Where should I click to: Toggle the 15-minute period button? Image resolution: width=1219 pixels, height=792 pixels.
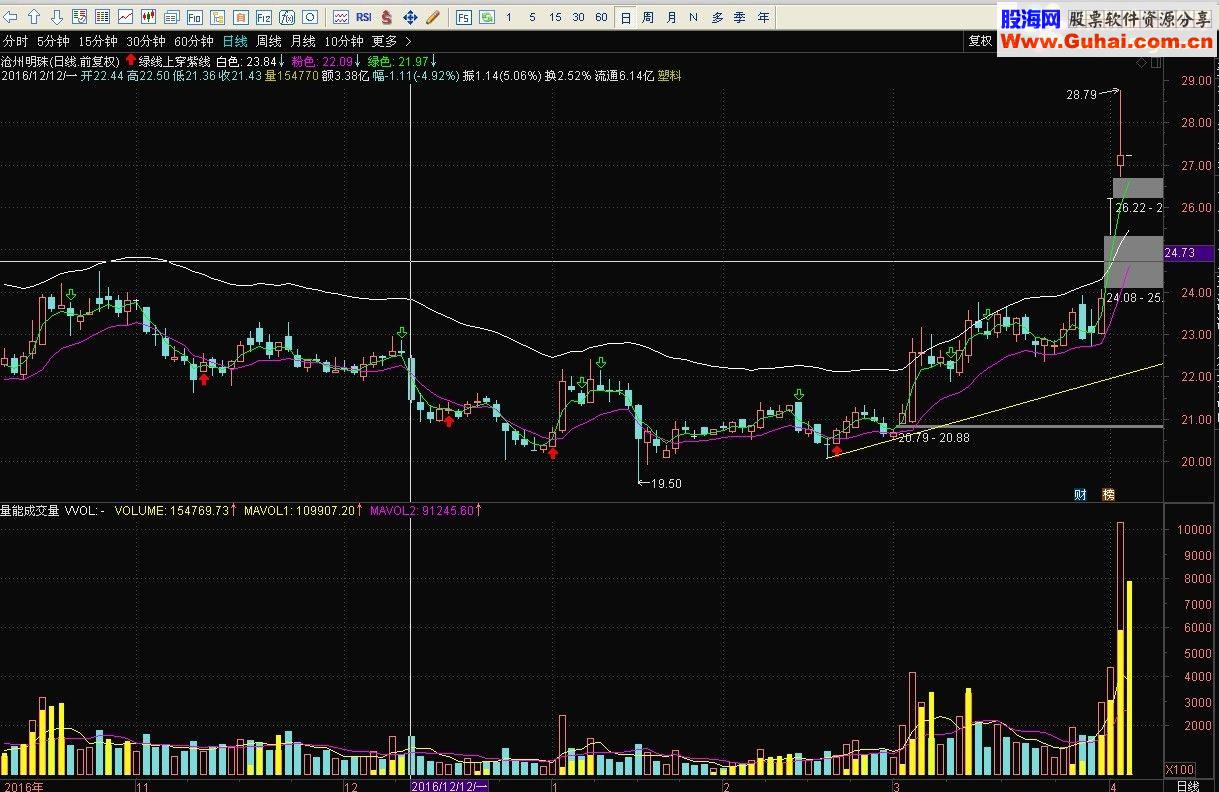click(x=555, y=17)
